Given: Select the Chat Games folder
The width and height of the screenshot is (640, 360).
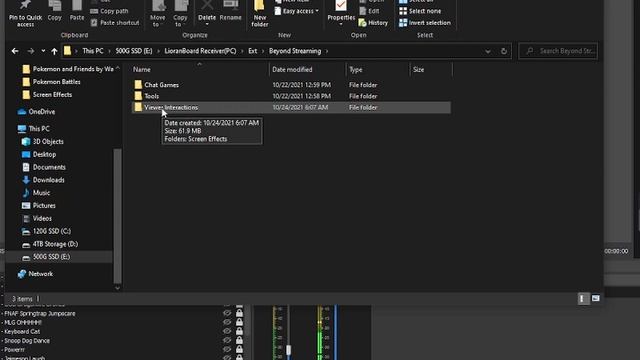Looking at the screenshot, I should tap(162, 85).
